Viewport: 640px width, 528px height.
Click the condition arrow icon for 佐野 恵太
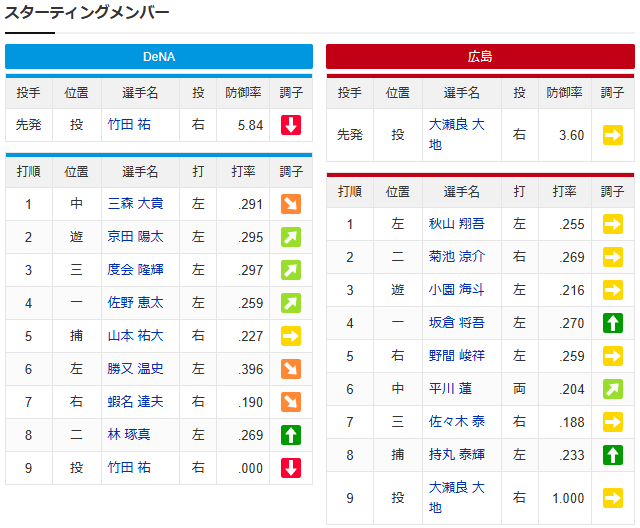coord(291,303)
